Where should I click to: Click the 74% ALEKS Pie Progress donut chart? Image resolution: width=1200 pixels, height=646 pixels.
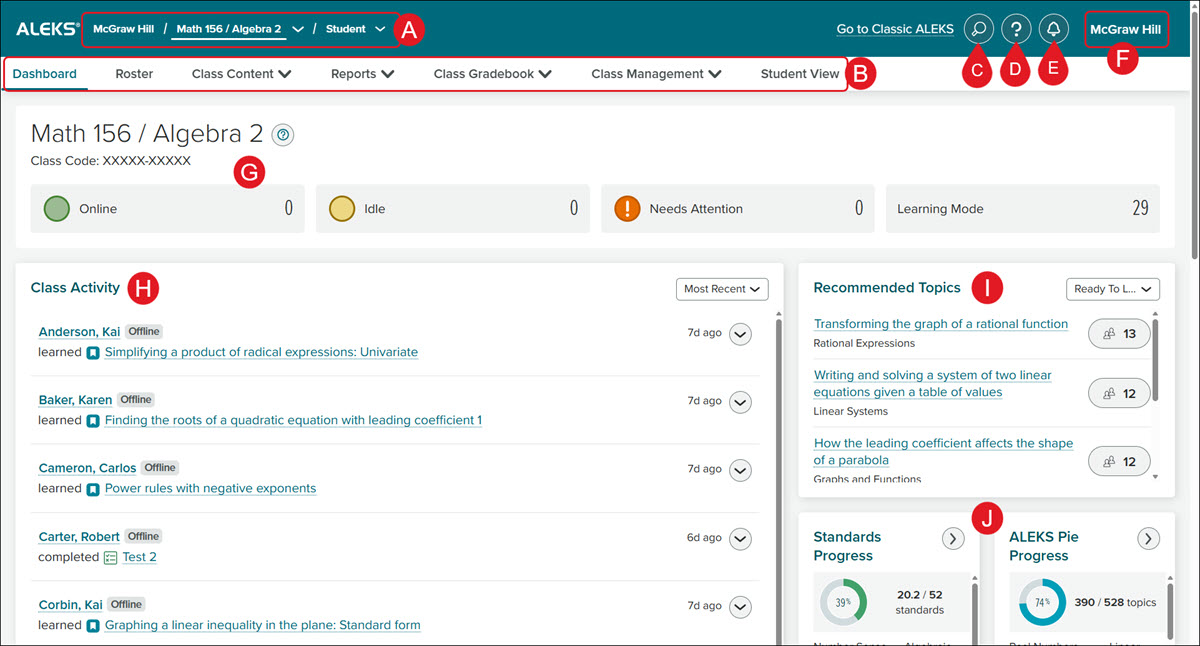(x=1042, y=603)
